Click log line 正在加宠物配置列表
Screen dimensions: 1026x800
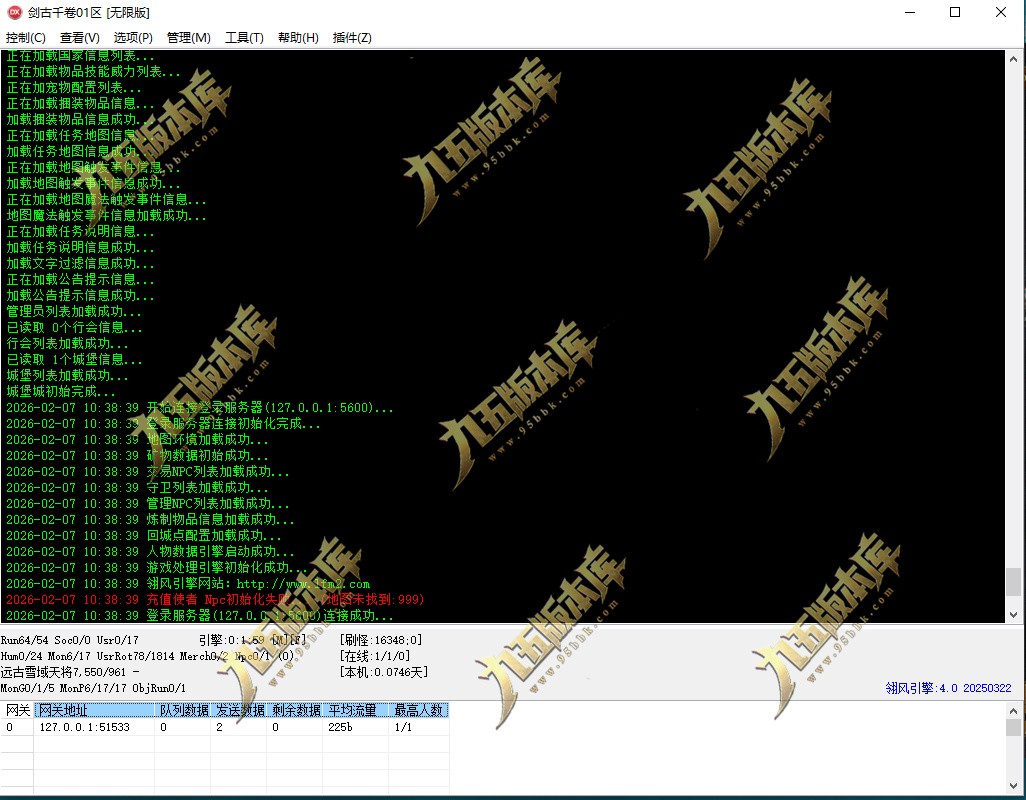click(74, 87)
